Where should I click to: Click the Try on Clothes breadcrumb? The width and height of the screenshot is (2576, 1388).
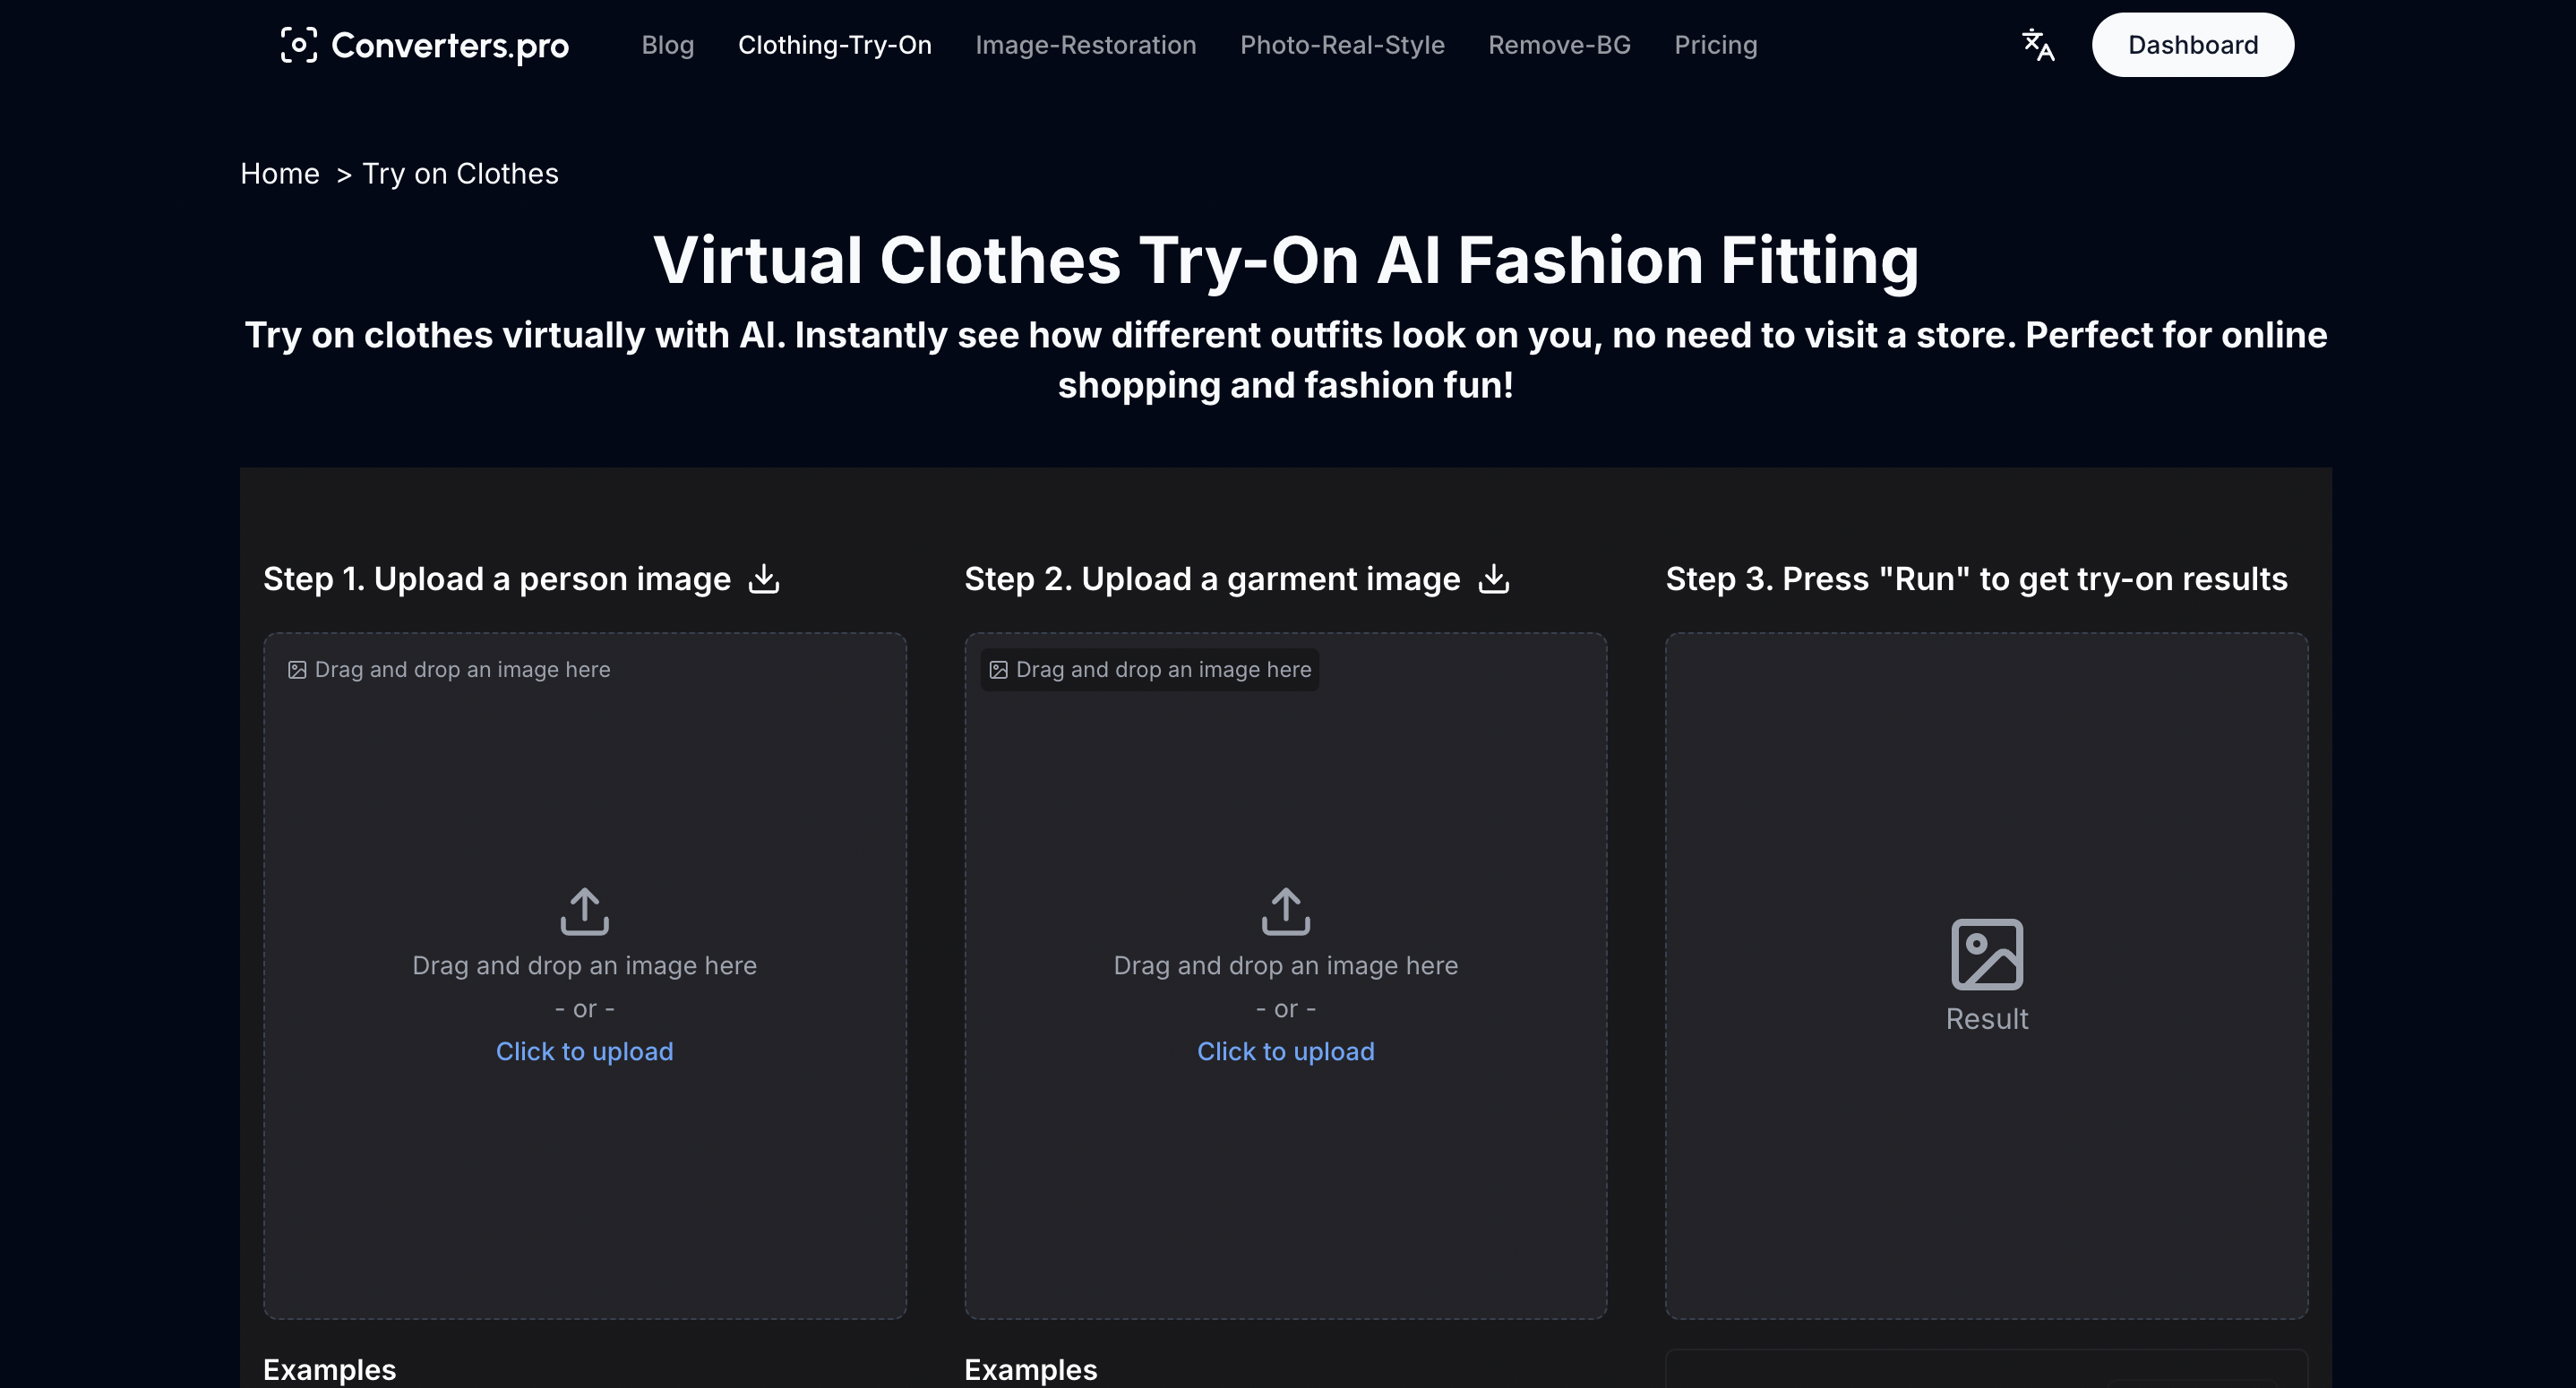(460, 174)
